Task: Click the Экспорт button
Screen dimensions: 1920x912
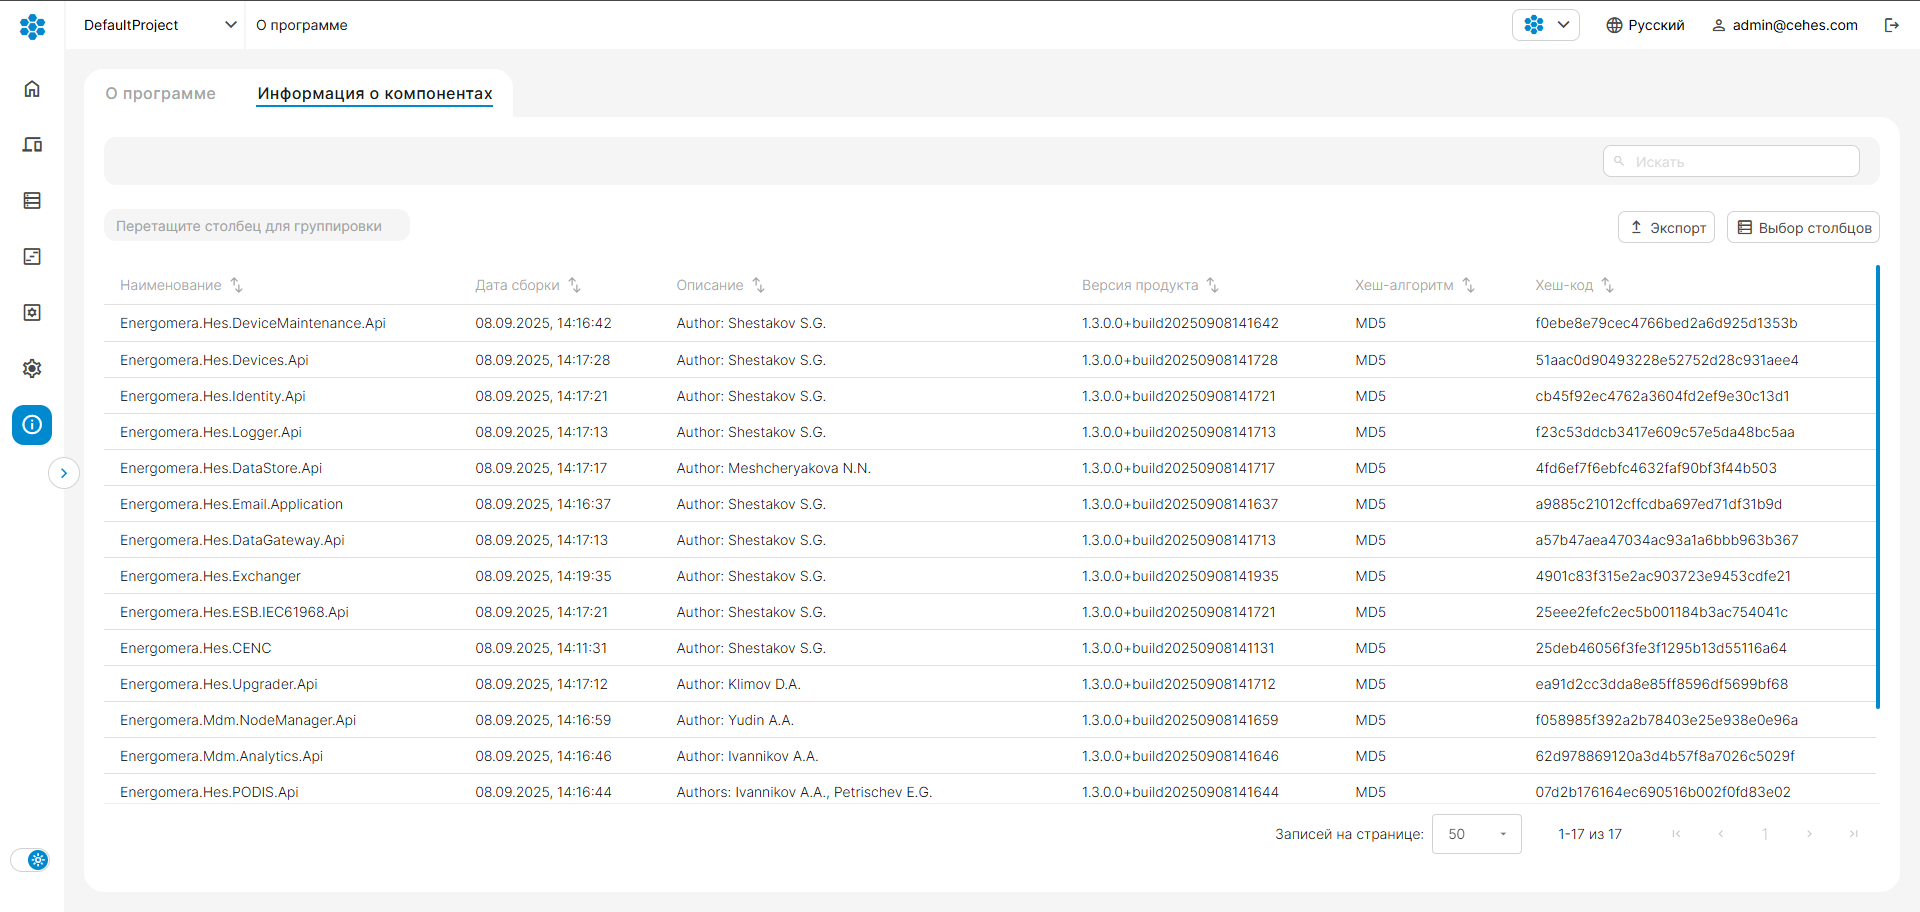Action: point(1666,227)
